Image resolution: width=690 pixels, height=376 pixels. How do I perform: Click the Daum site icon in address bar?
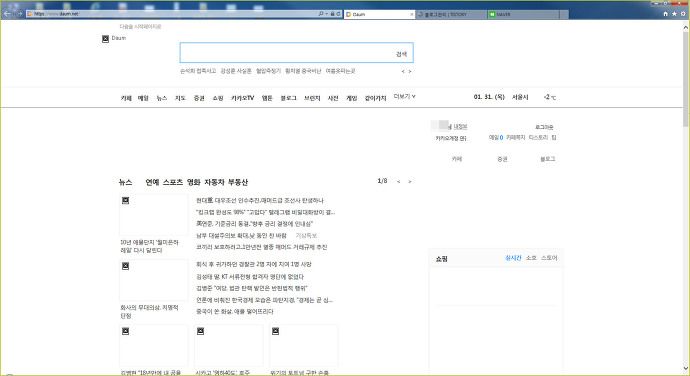tap(29, 14)
